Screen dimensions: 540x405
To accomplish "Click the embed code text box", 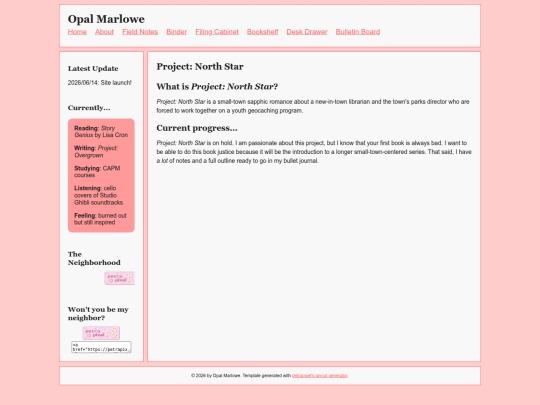I will point(101,347).
